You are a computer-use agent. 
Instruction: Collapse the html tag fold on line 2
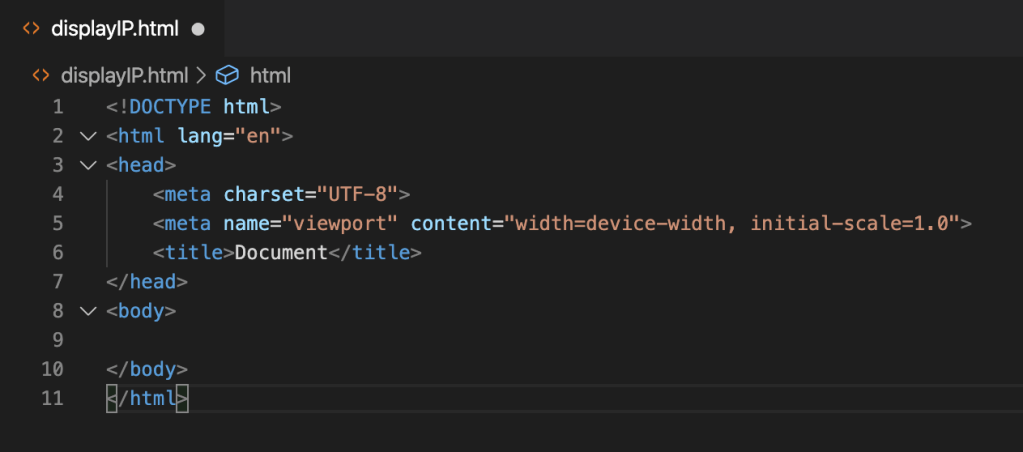(86, 136)
